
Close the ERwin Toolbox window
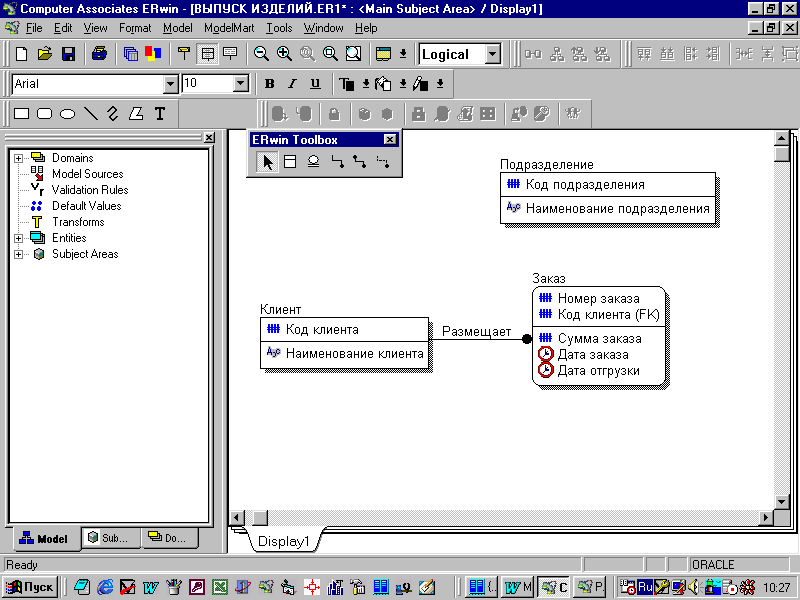(x=390, y=139)
